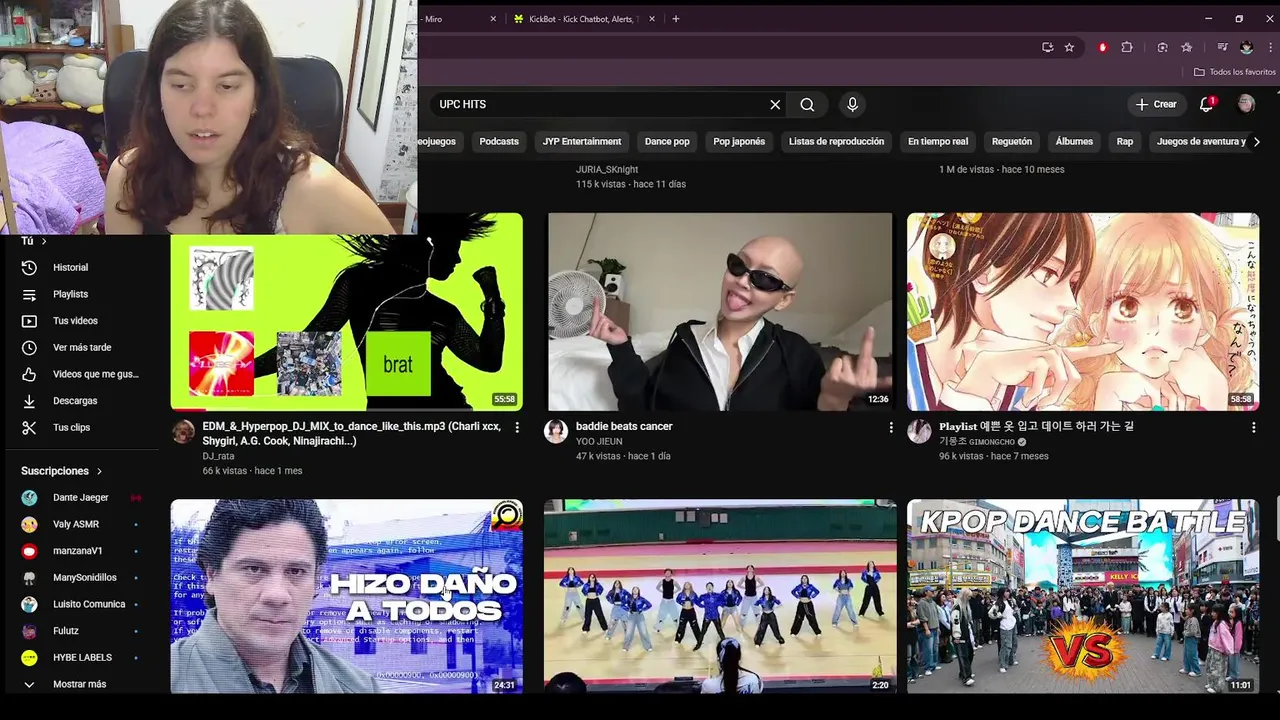Select Listas de reproducción chip

(x=836, y=142)
